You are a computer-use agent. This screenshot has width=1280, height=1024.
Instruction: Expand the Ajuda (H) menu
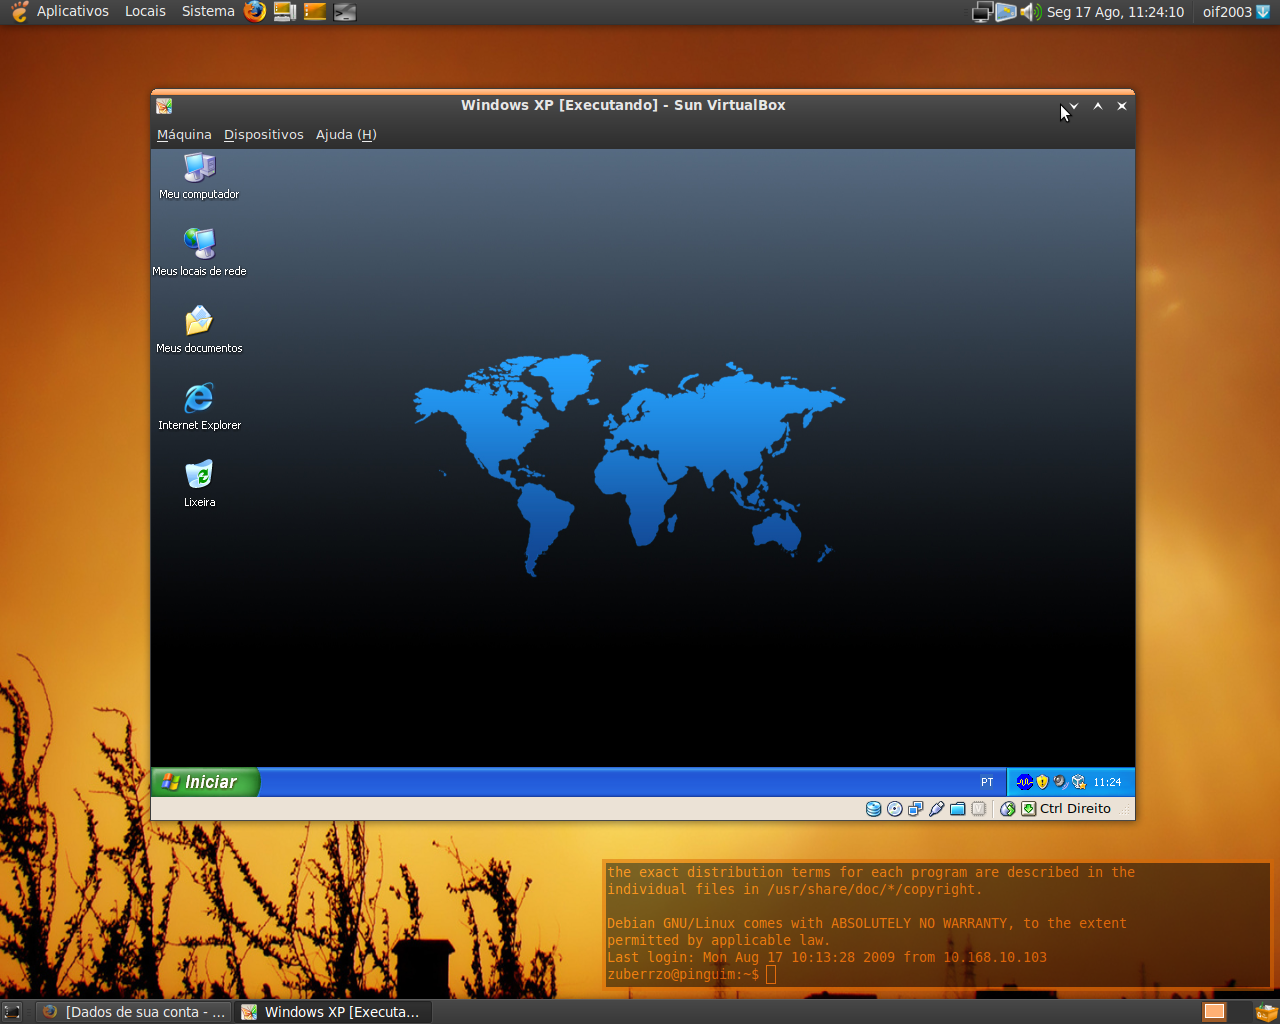pyautogui.click(x=346, y=135)
